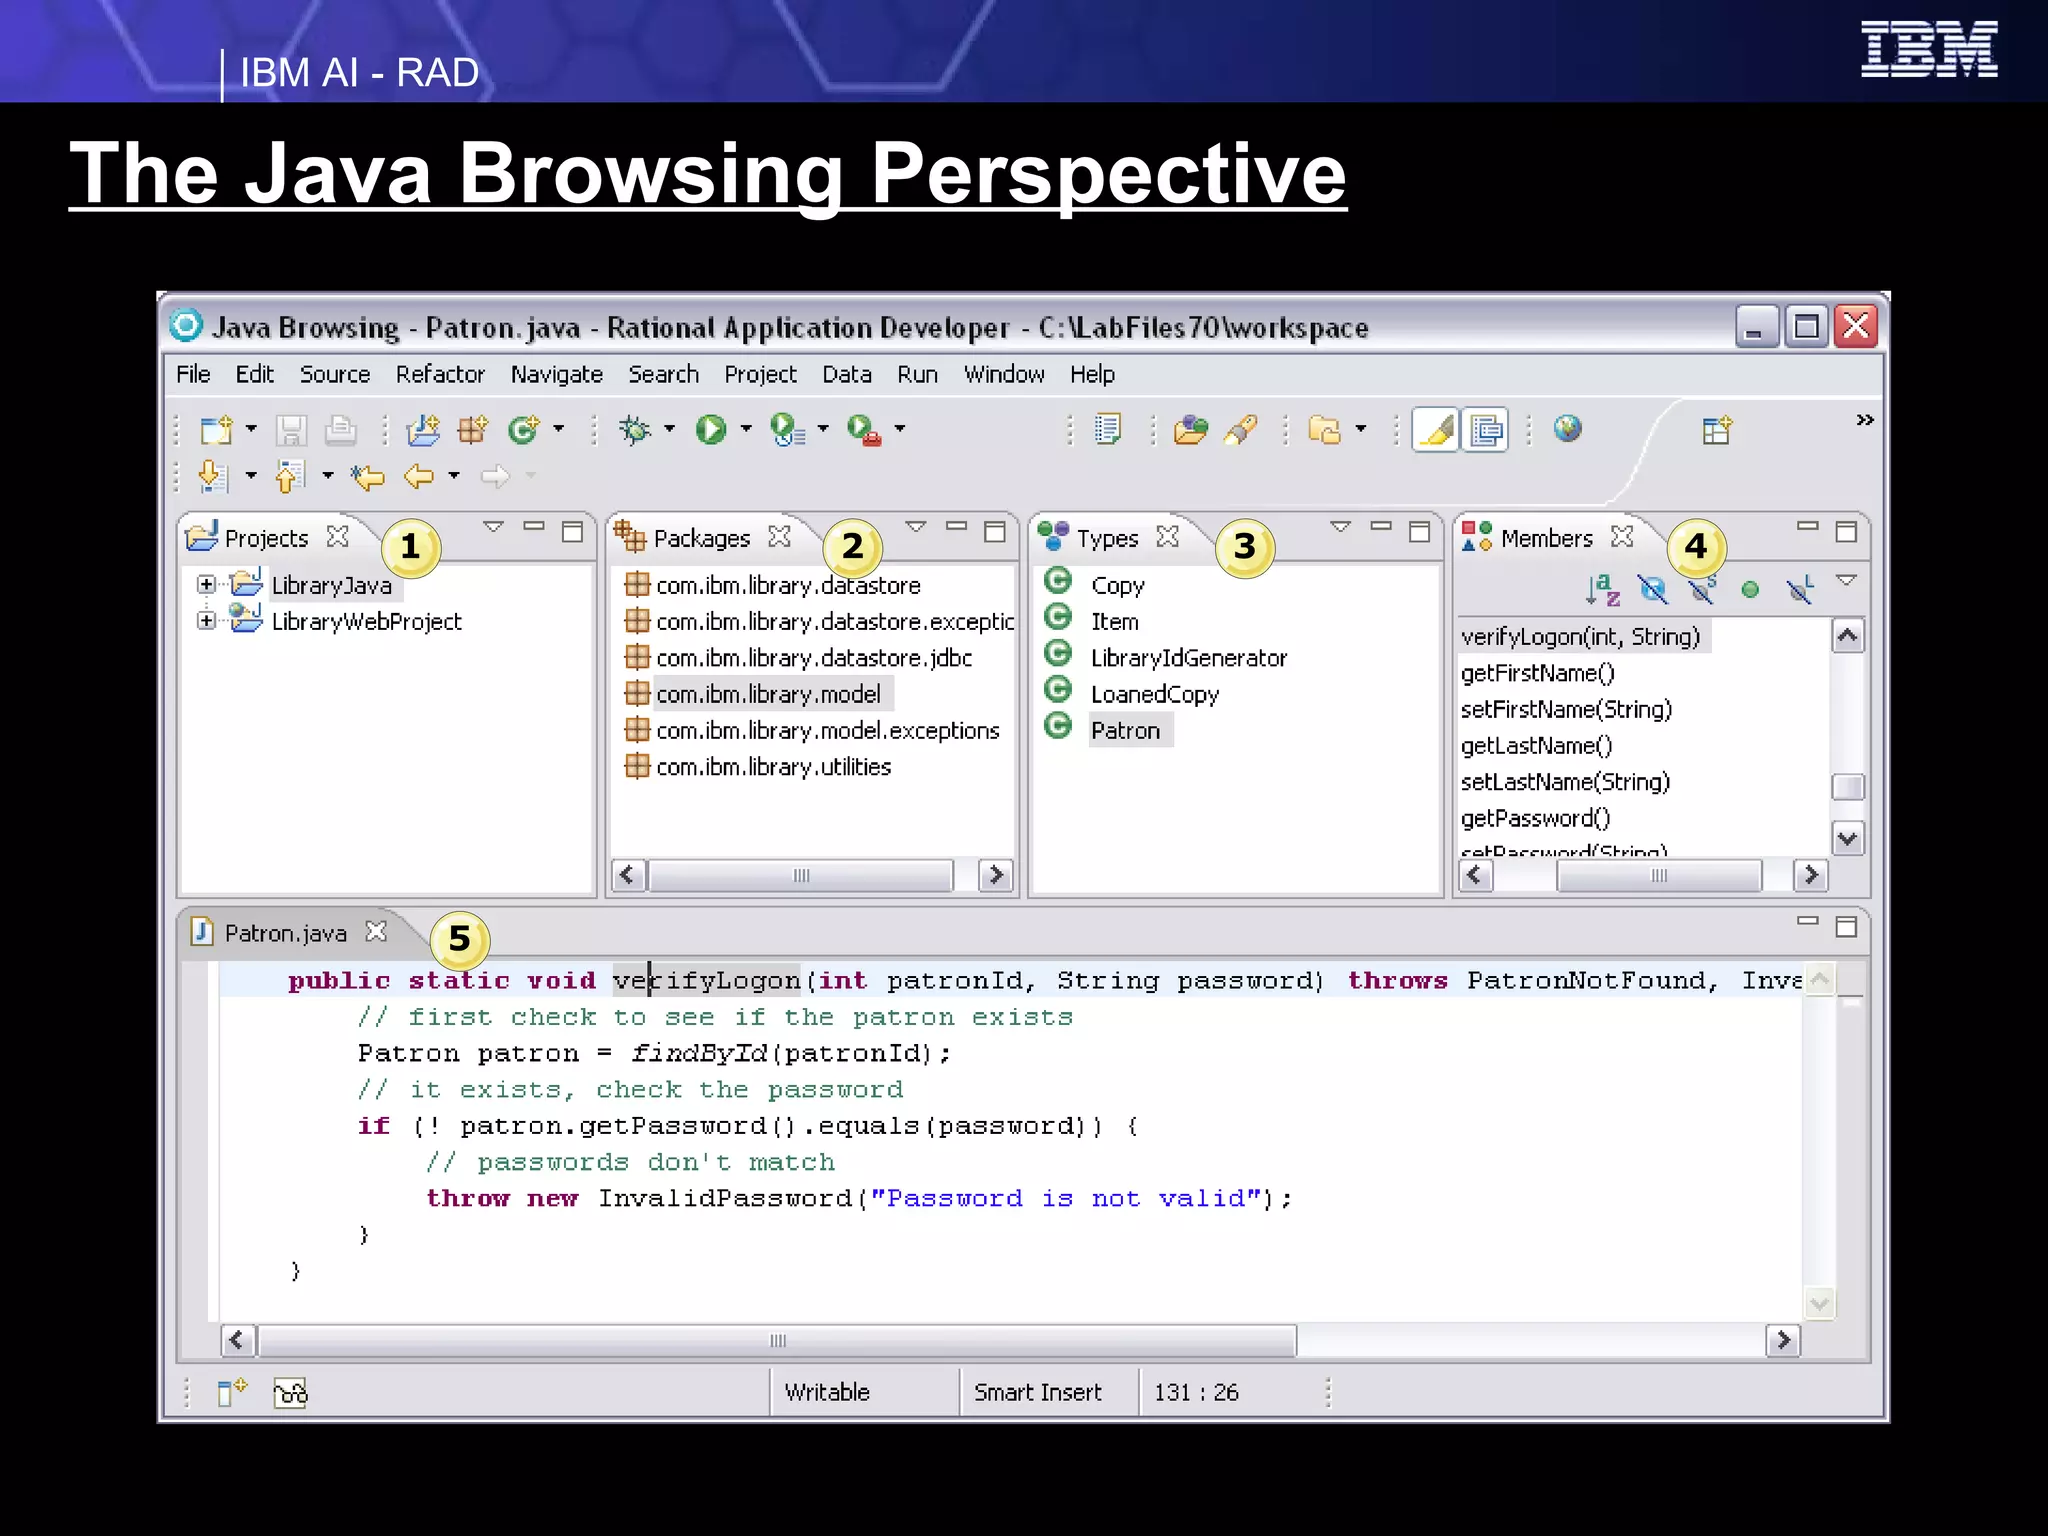
Task: Click the Packages horizontal scrollbar thumb
Action: [800, 876]
